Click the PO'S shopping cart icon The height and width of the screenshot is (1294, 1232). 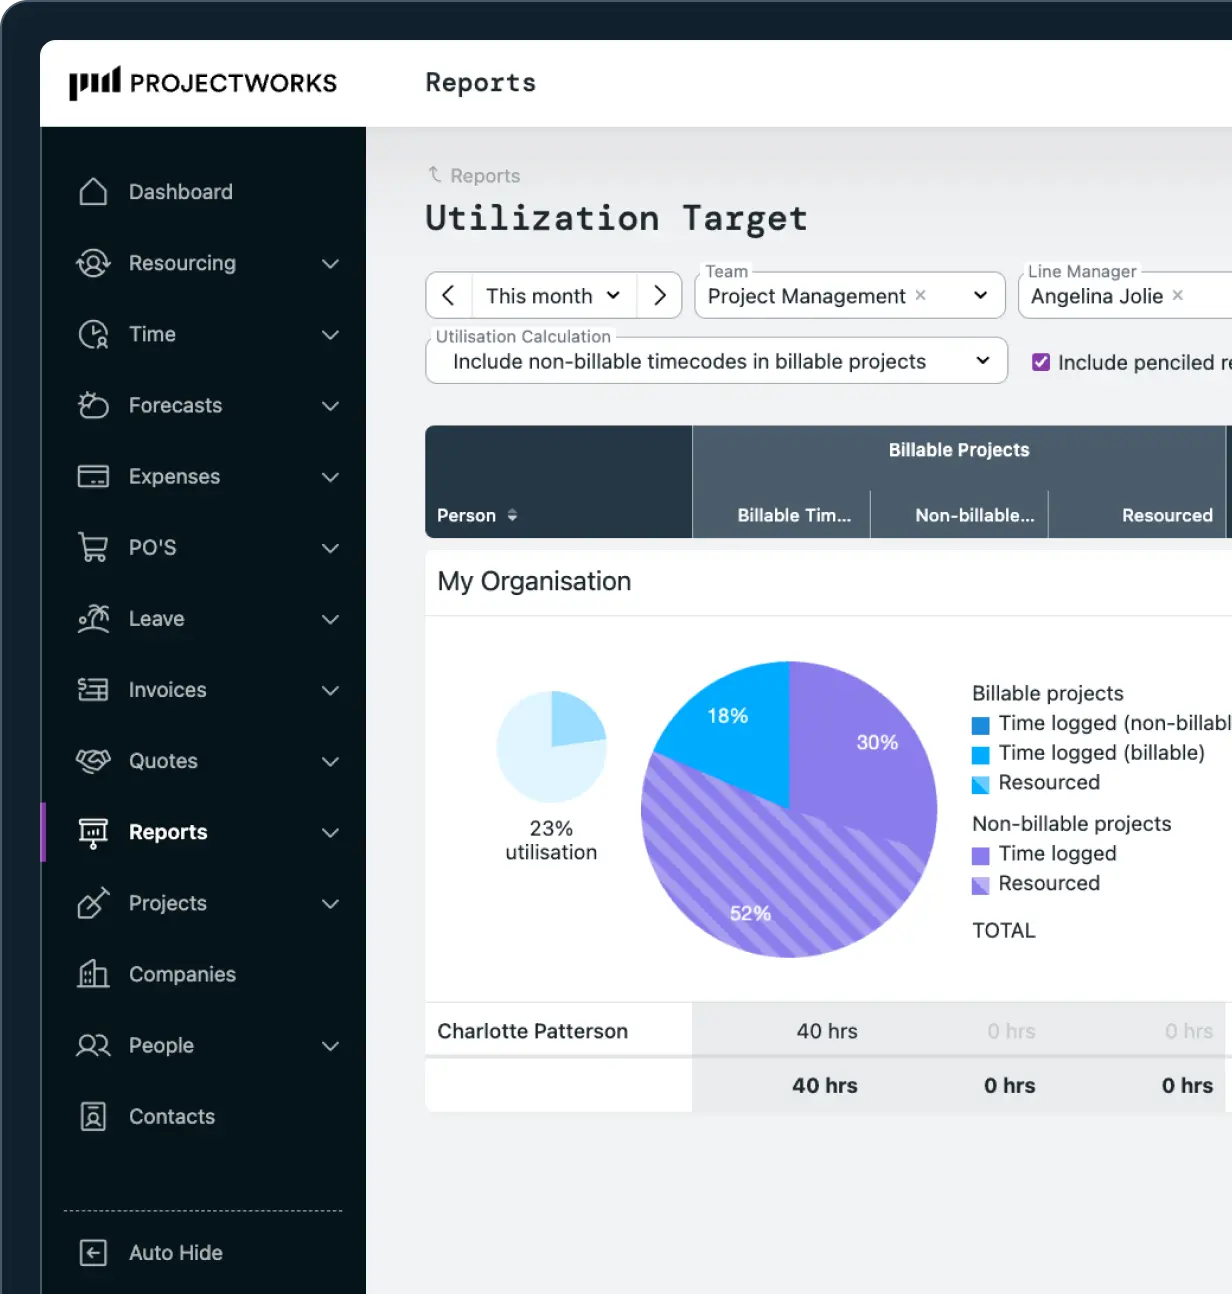point(93,547)
